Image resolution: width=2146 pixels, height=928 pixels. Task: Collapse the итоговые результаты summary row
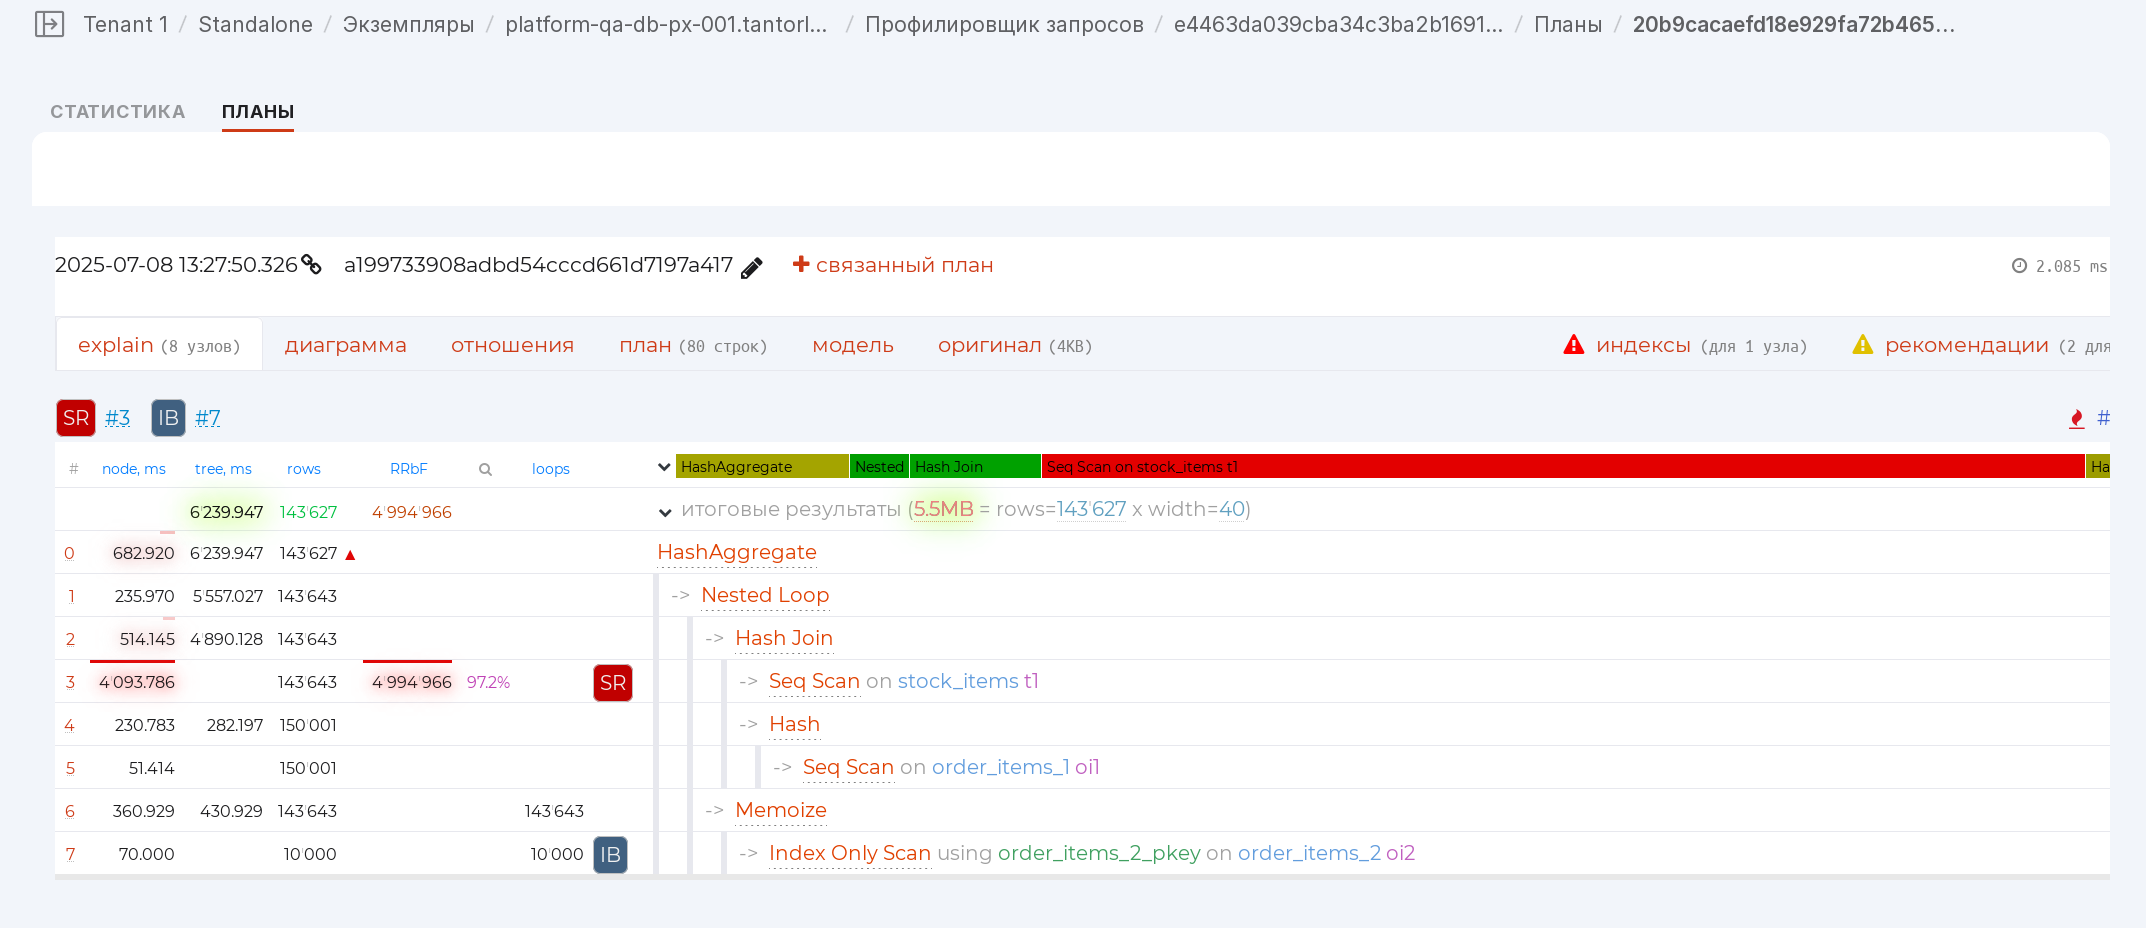[x=665, y=512]
